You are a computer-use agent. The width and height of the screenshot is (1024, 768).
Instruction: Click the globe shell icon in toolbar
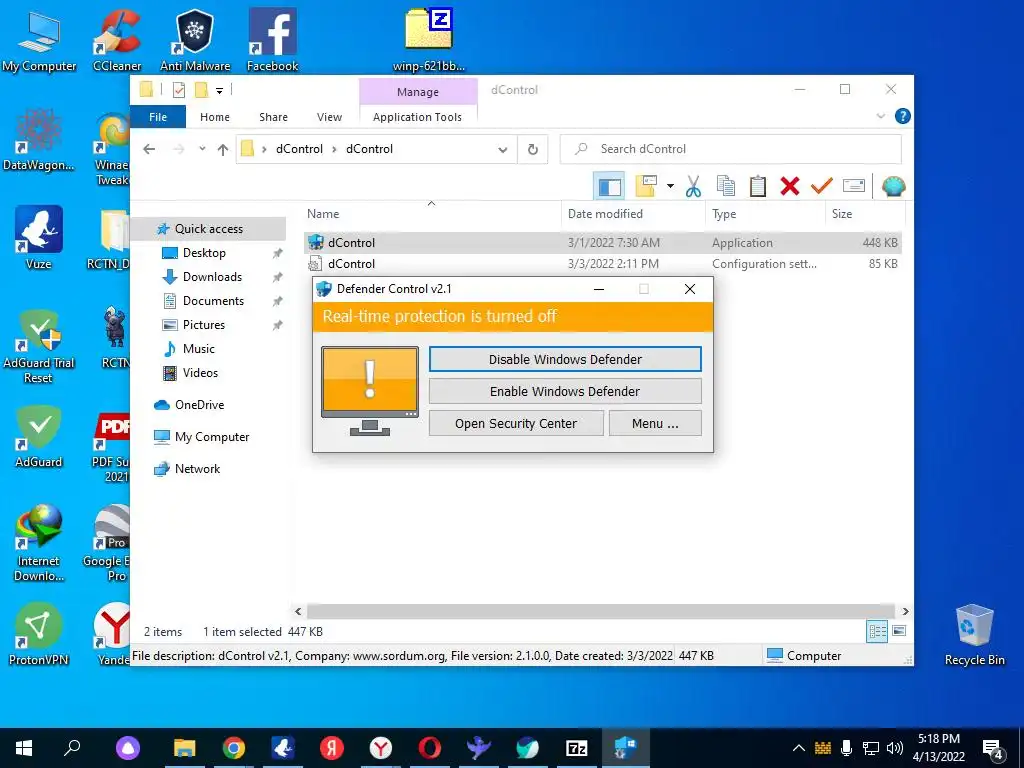pyautogui.click(x=893, y=187)
